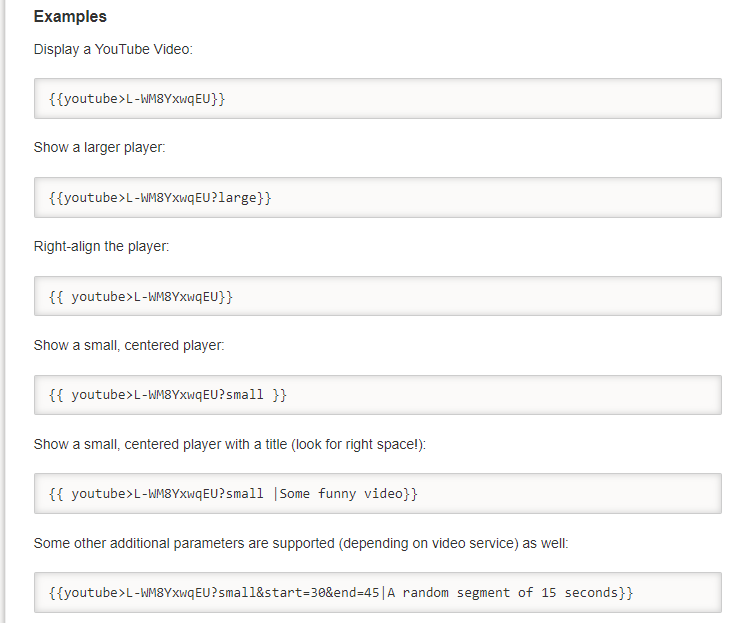
Task: Click 'end=45' in the last code block
Action: (x=356, y=593)
